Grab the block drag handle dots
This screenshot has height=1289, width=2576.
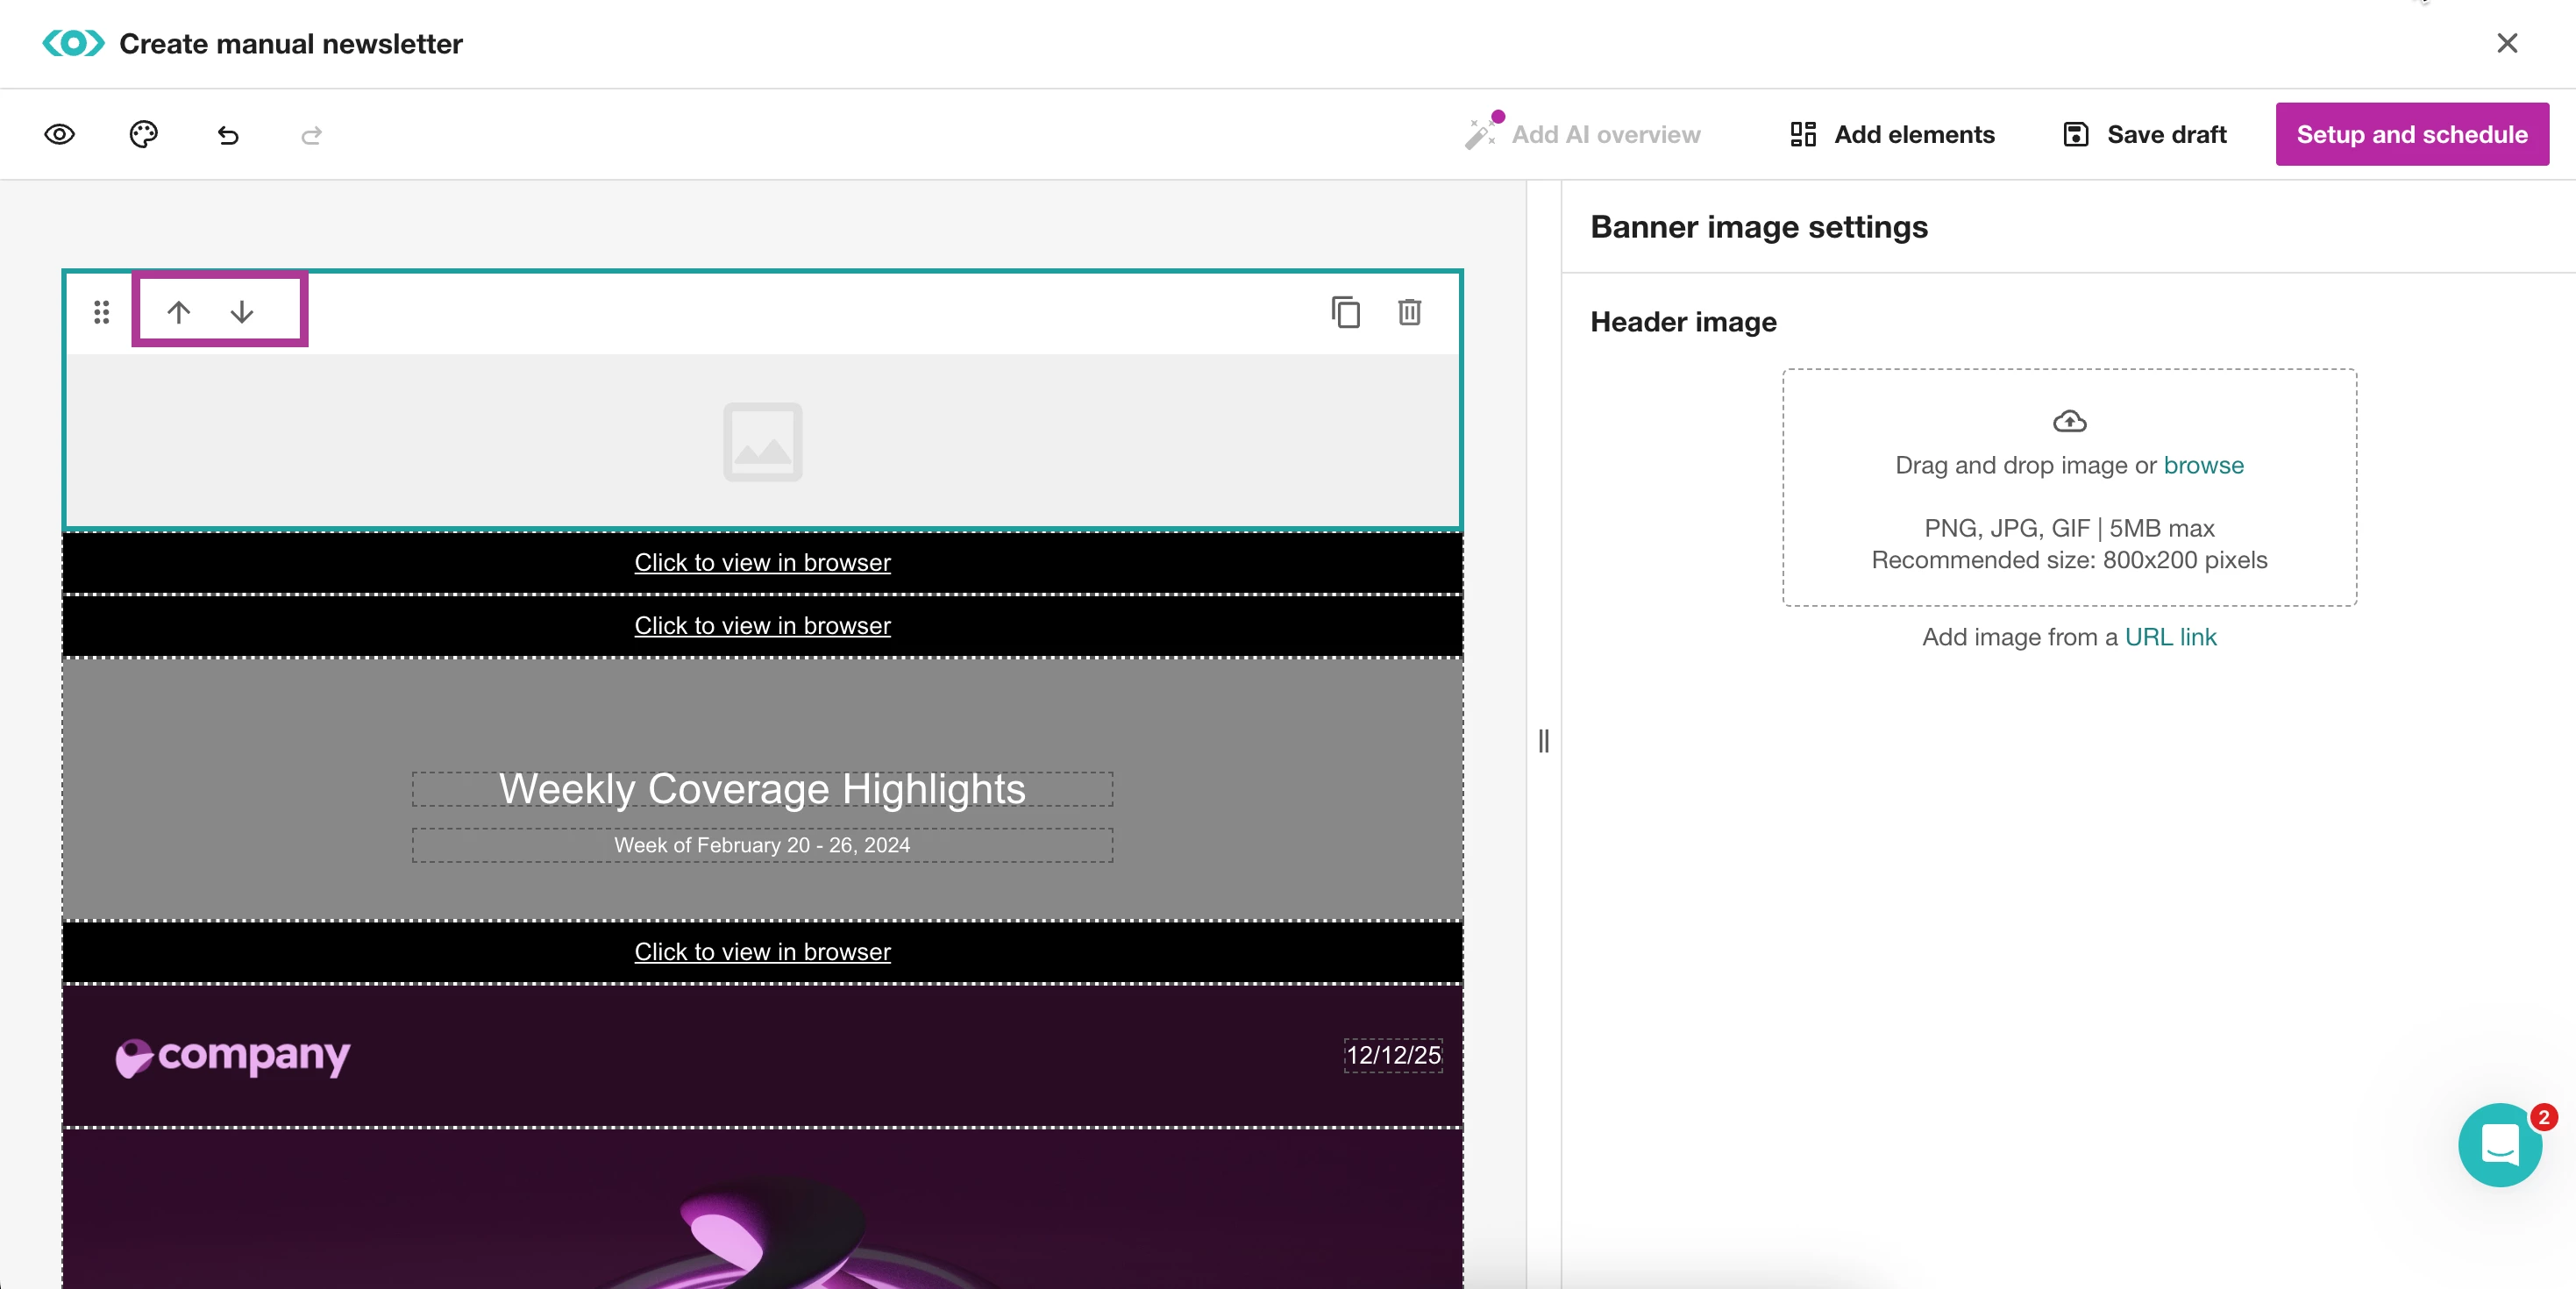[x=101, y=312]
